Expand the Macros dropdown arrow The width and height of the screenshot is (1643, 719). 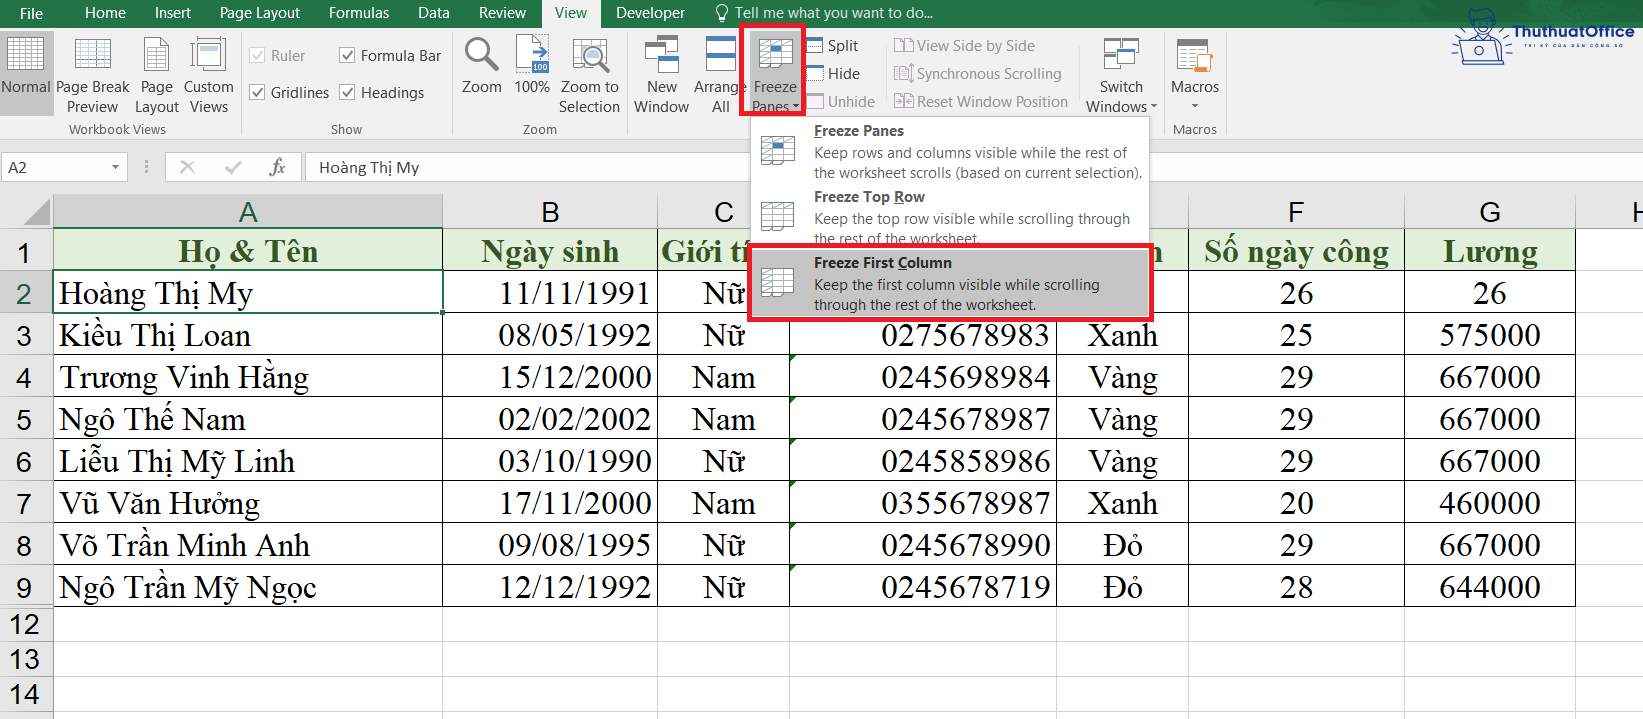point(1195,106)
